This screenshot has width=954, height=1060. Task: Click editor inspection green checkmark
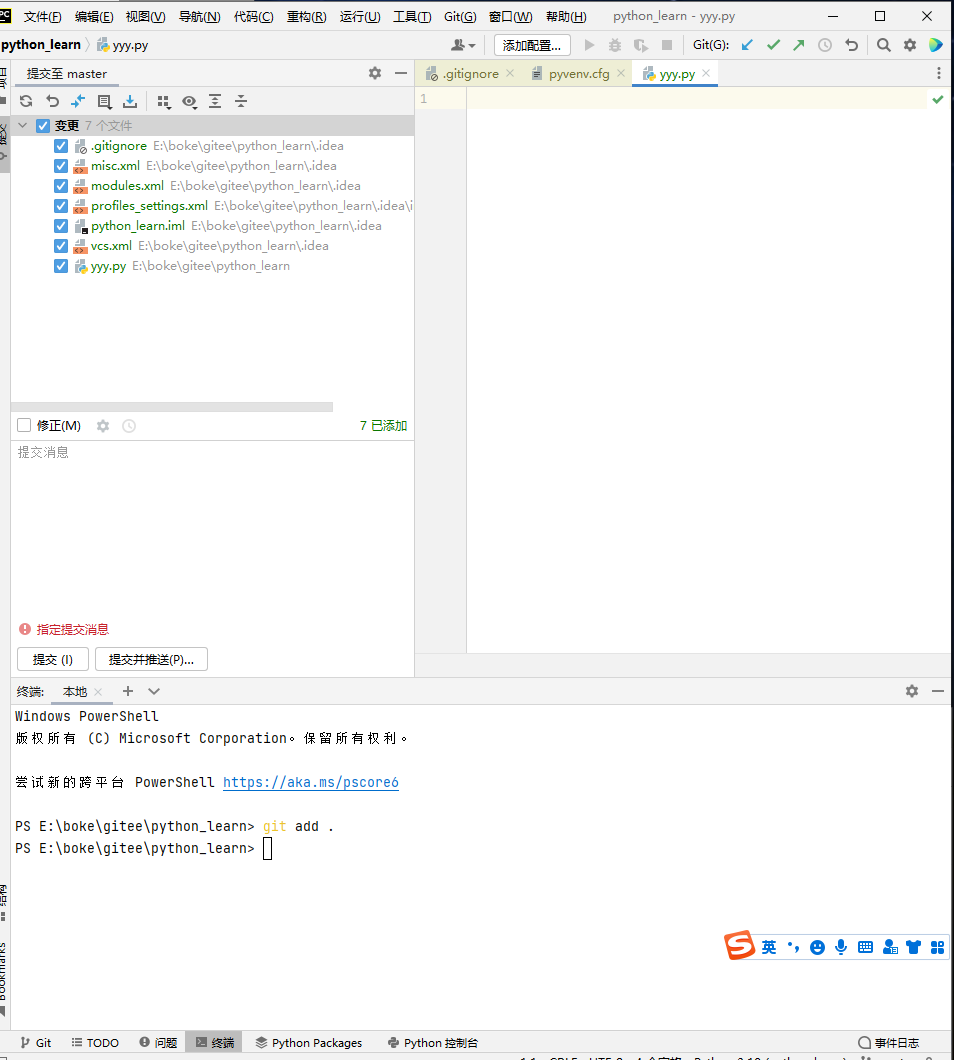[938, 99]
